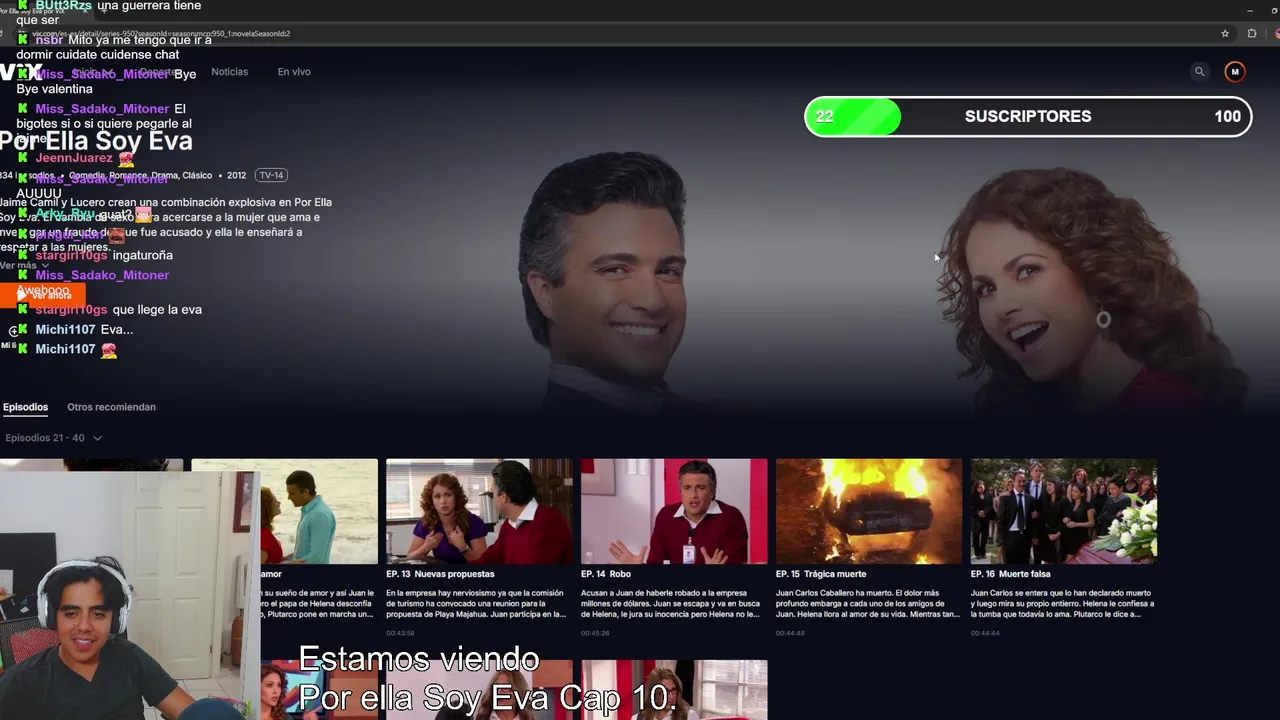Focus the browser address bar URL
Screen dimensions: 1280x720
(x=161, y=33)
